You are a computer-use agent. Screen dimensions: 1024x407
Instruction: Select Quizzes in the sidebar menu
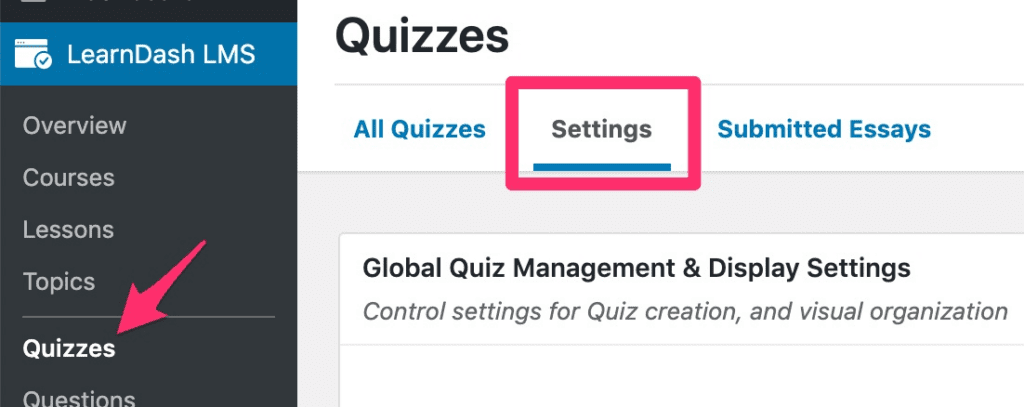[x=69, y=348]
